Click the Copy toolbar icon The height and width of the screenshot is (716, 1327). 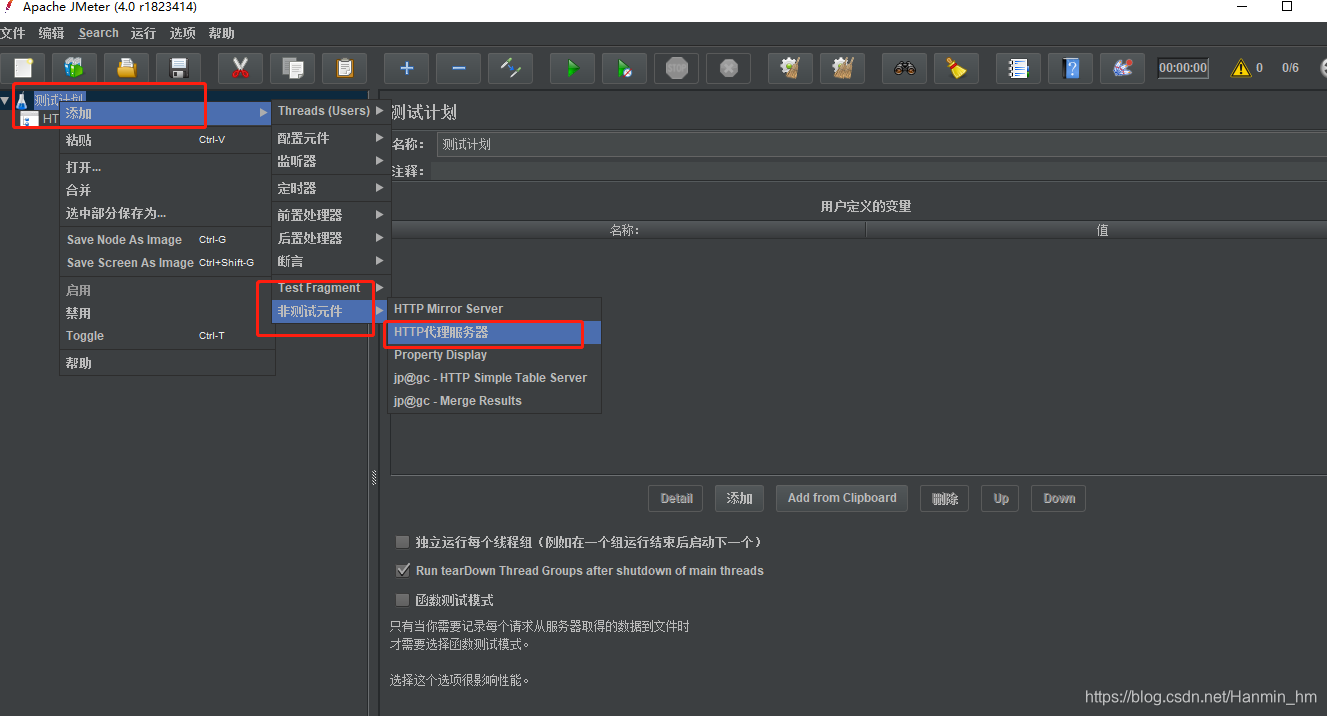(x=292, y=69)
